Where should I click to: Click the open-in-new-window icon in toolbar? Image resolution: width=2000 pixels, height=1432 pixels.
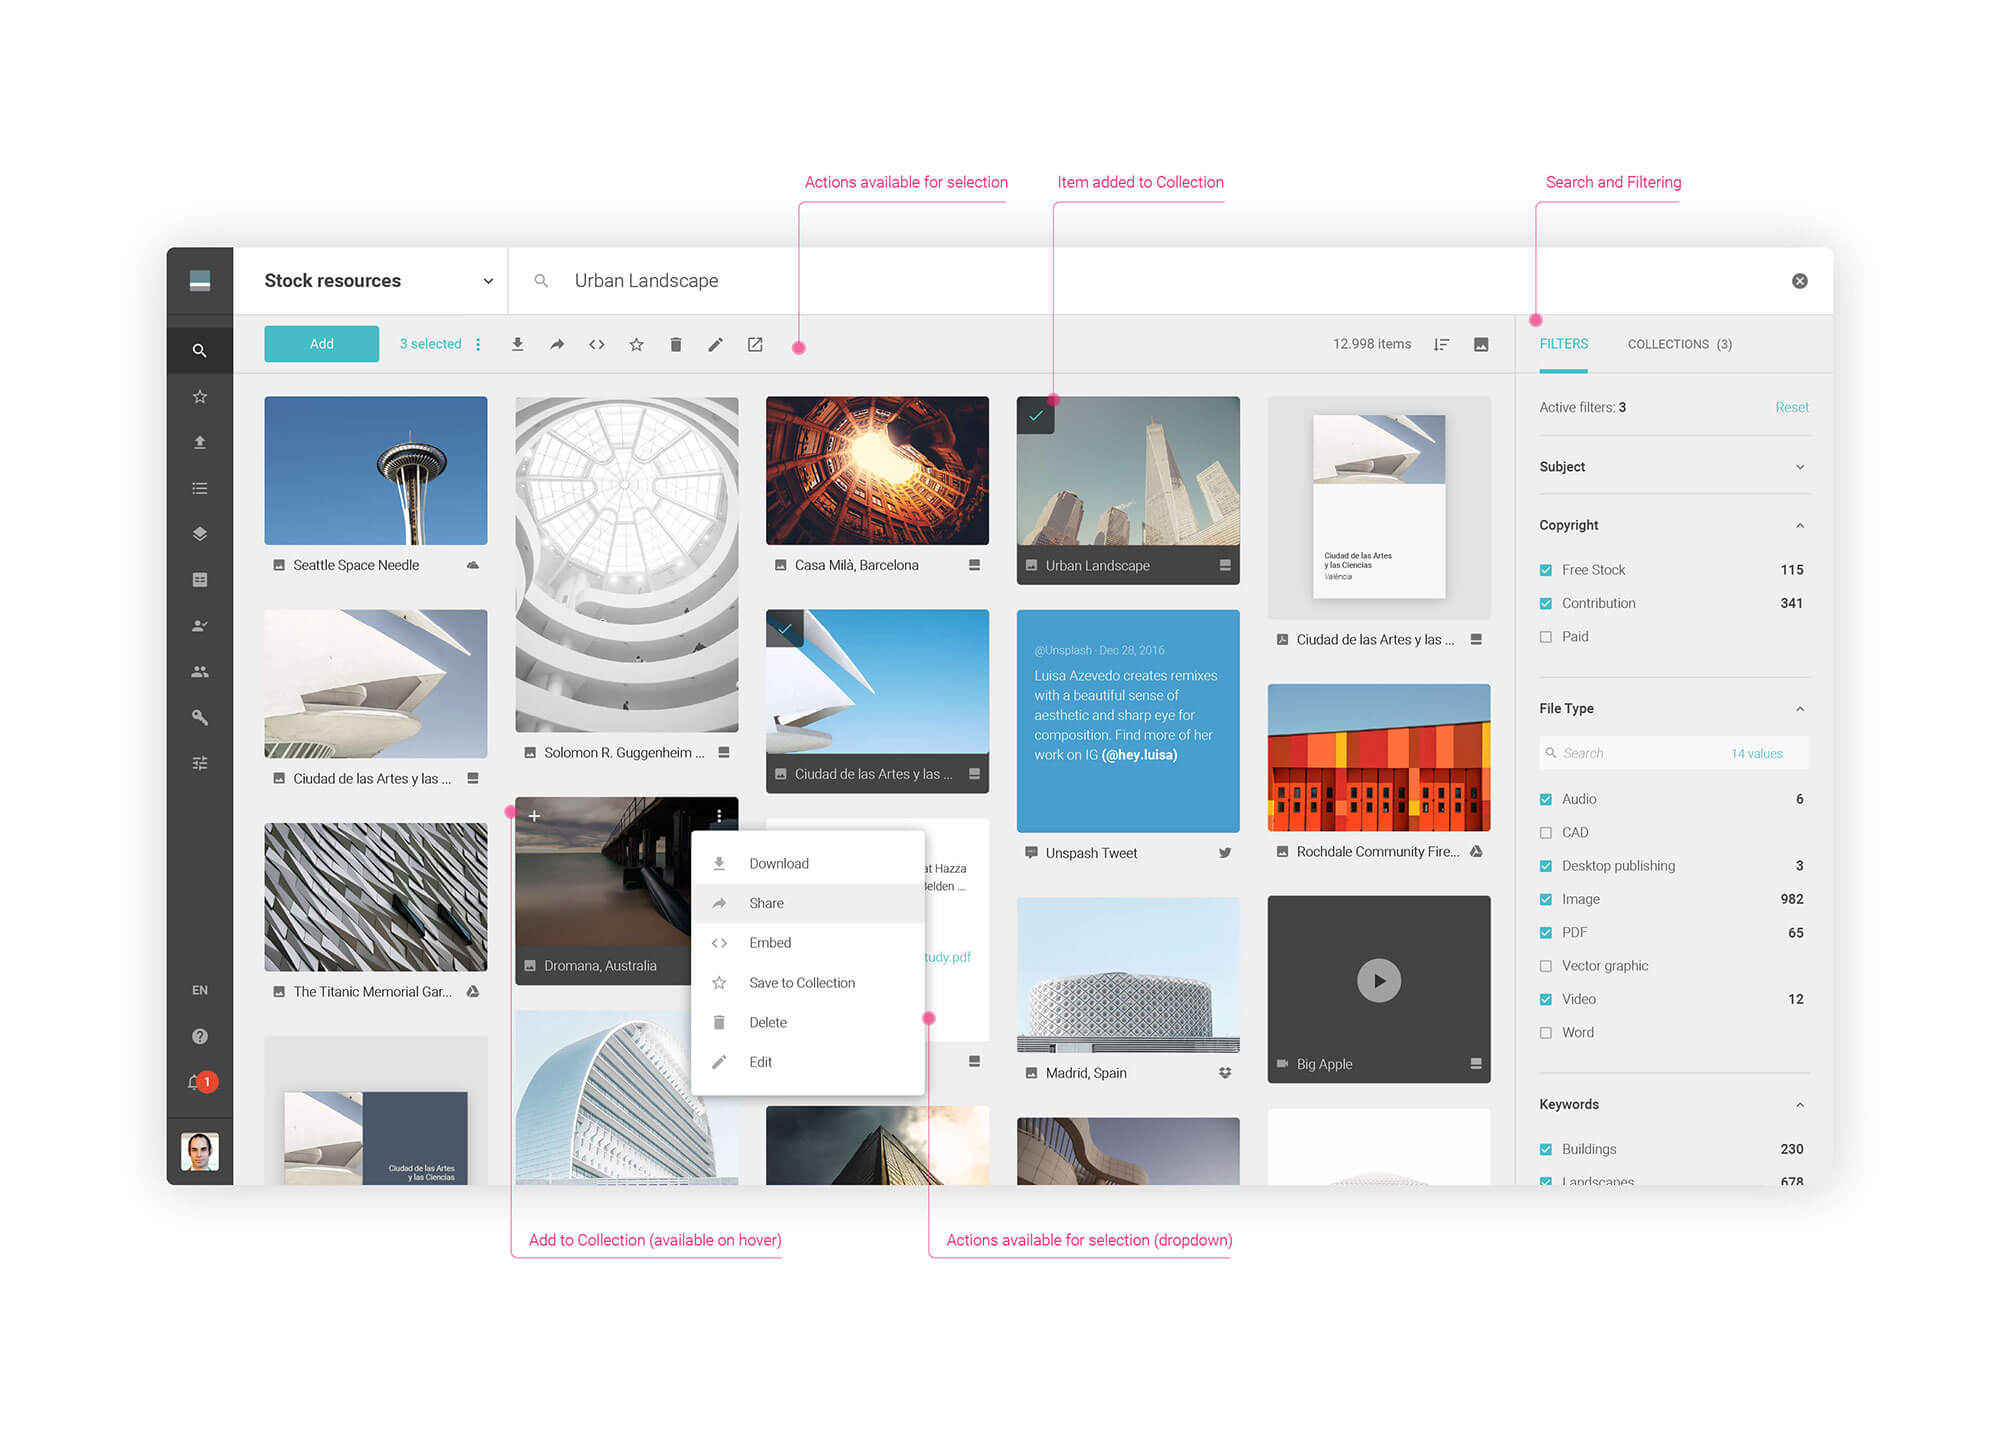755,344
